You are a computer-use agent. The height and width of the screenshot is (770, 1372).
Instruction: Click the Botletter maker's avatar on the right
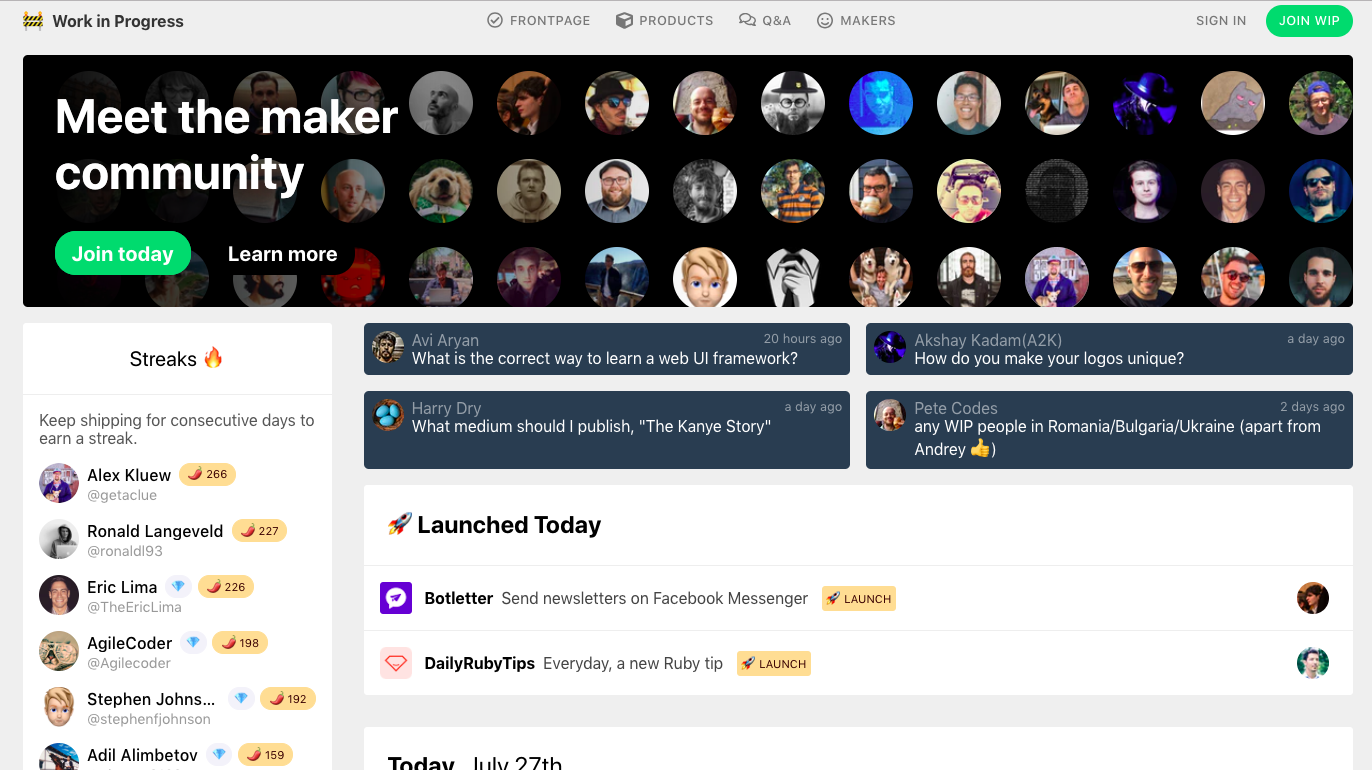click(1313, 598)
